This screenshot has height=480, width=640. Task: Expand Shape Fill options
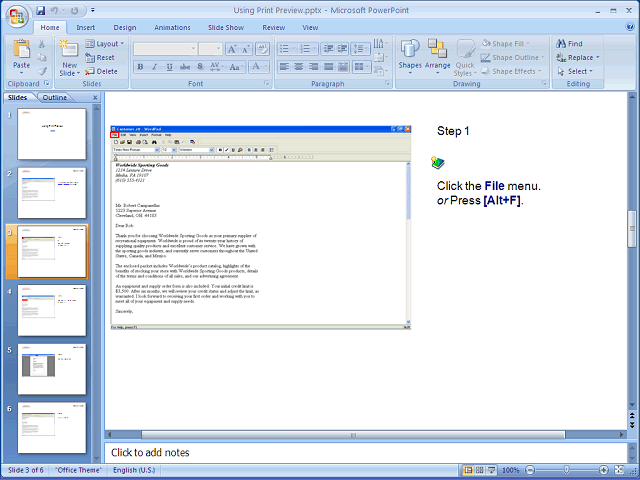click(x=505, y=44)
